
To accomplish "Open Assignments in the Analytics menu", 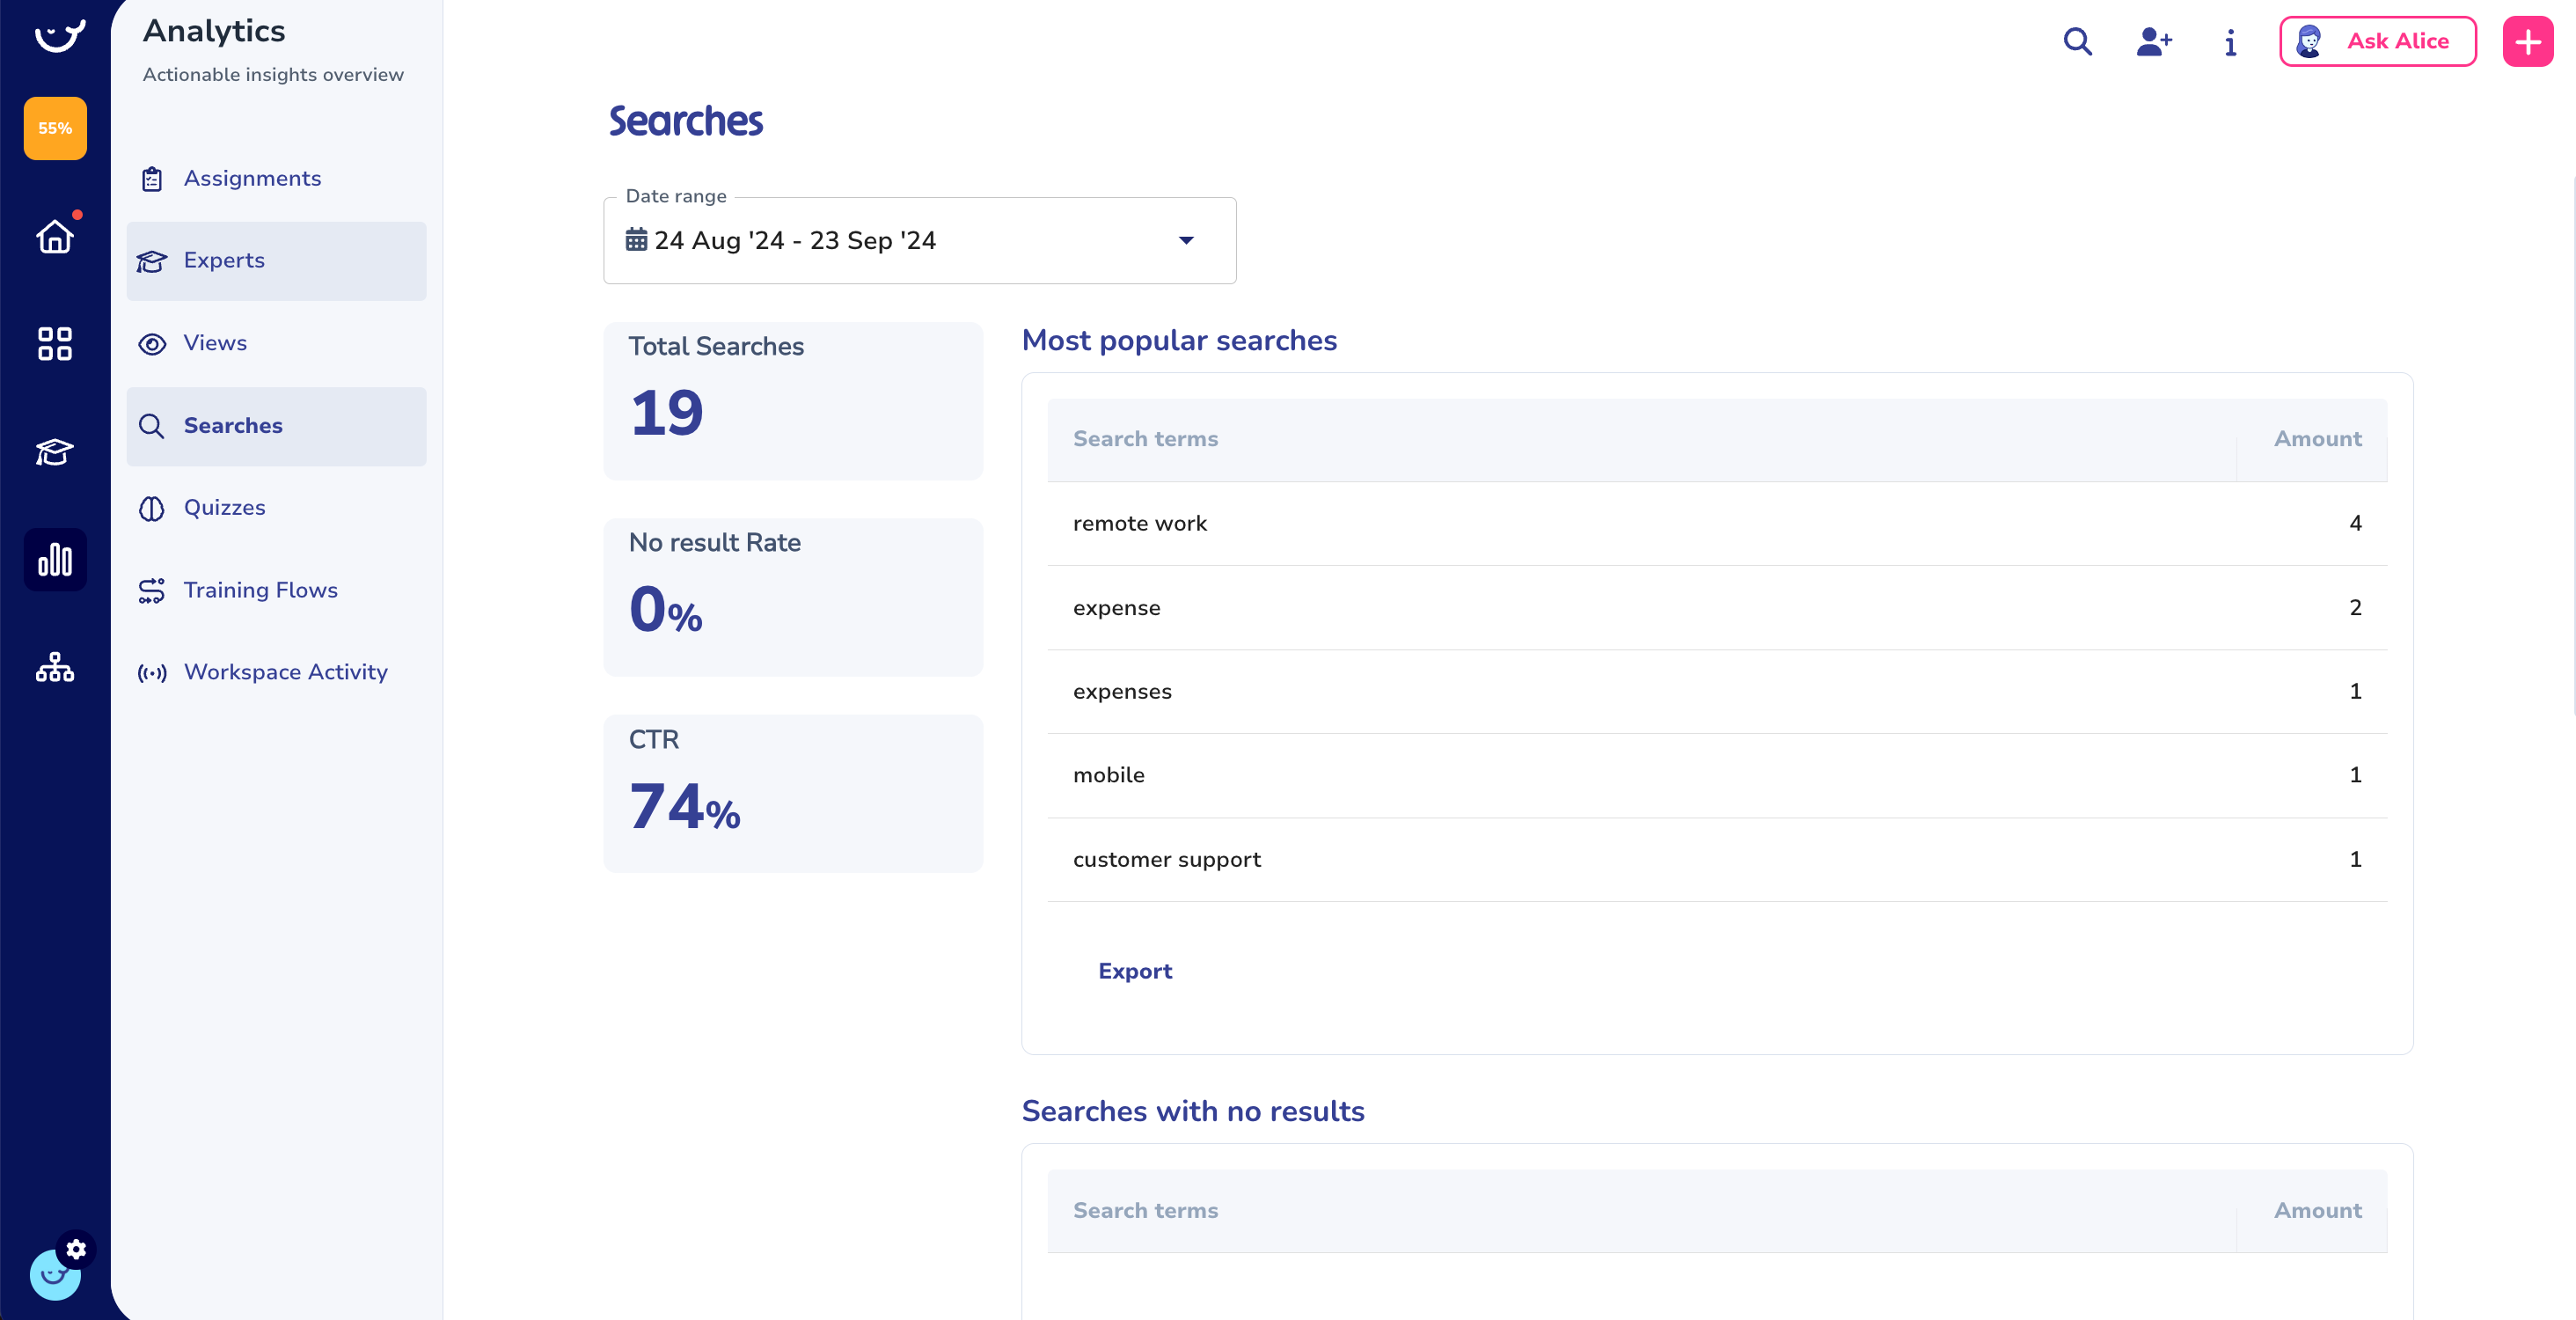I will click(252, 179).
